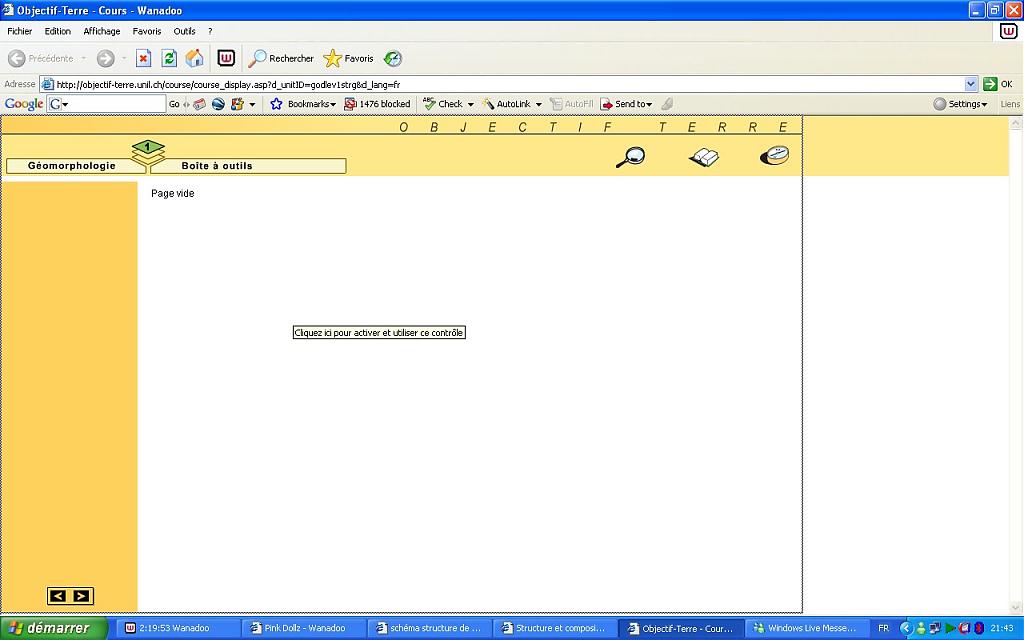The width and height of the screenshot is (1024, 640).
Task: Open the Affichage menu
Action: pos(102,31)
